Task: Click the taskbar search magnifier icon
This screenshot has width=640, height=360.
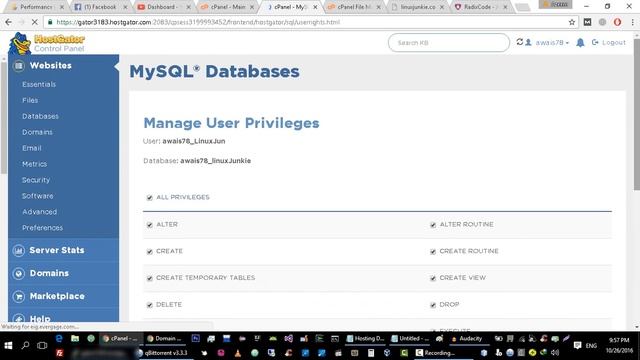Action: point(25,346)
